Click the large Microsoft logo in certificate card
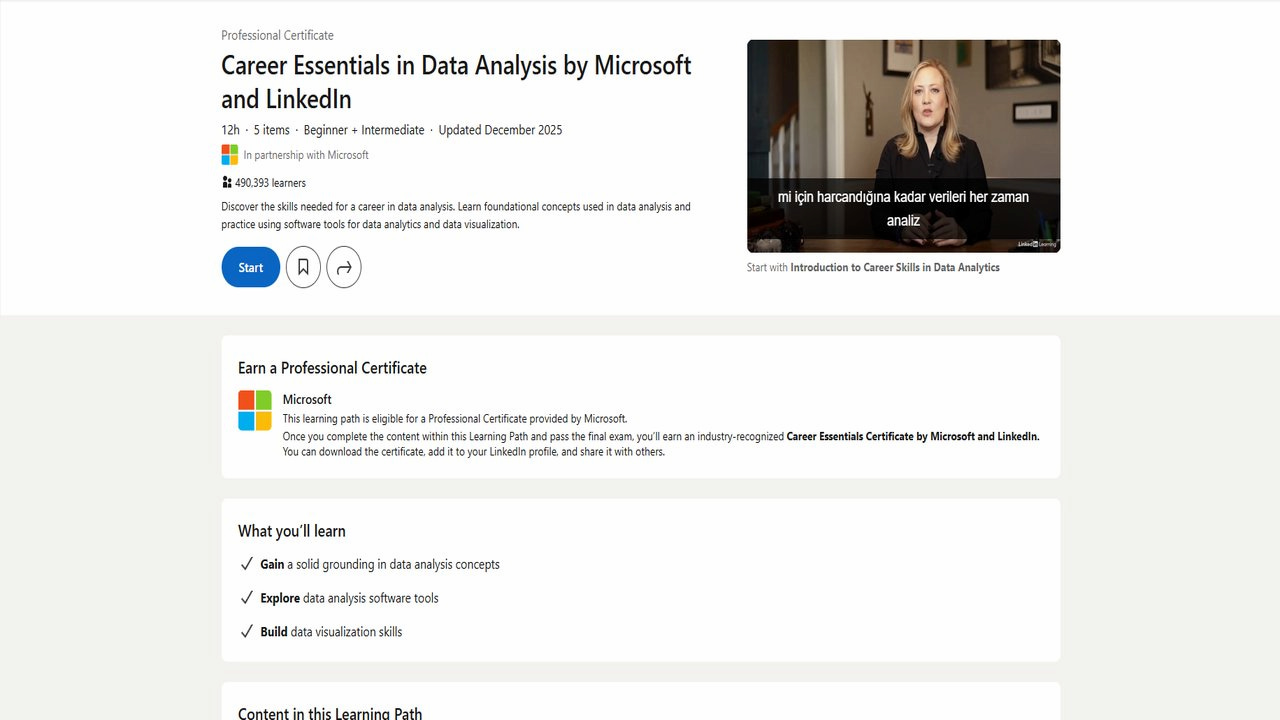Screen dimensions: 1280x720 point(255,410)
